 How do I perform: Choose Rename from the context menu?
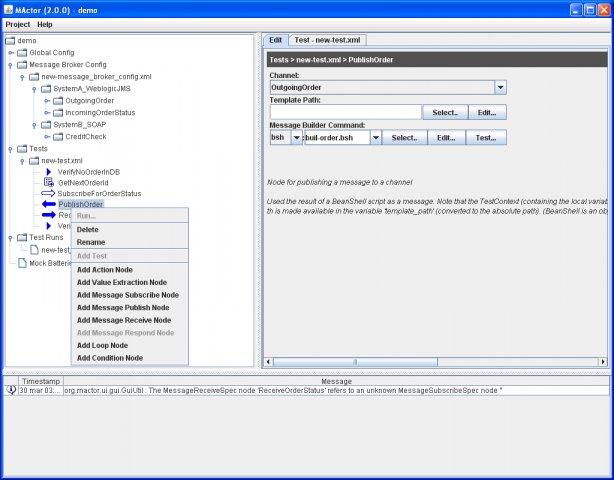(130, 242)
